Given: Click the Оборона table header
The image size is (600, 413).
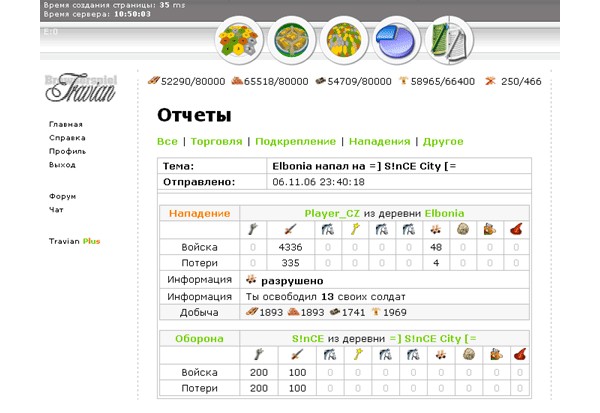Looking at the screenshot, I should tap(199, 339).
